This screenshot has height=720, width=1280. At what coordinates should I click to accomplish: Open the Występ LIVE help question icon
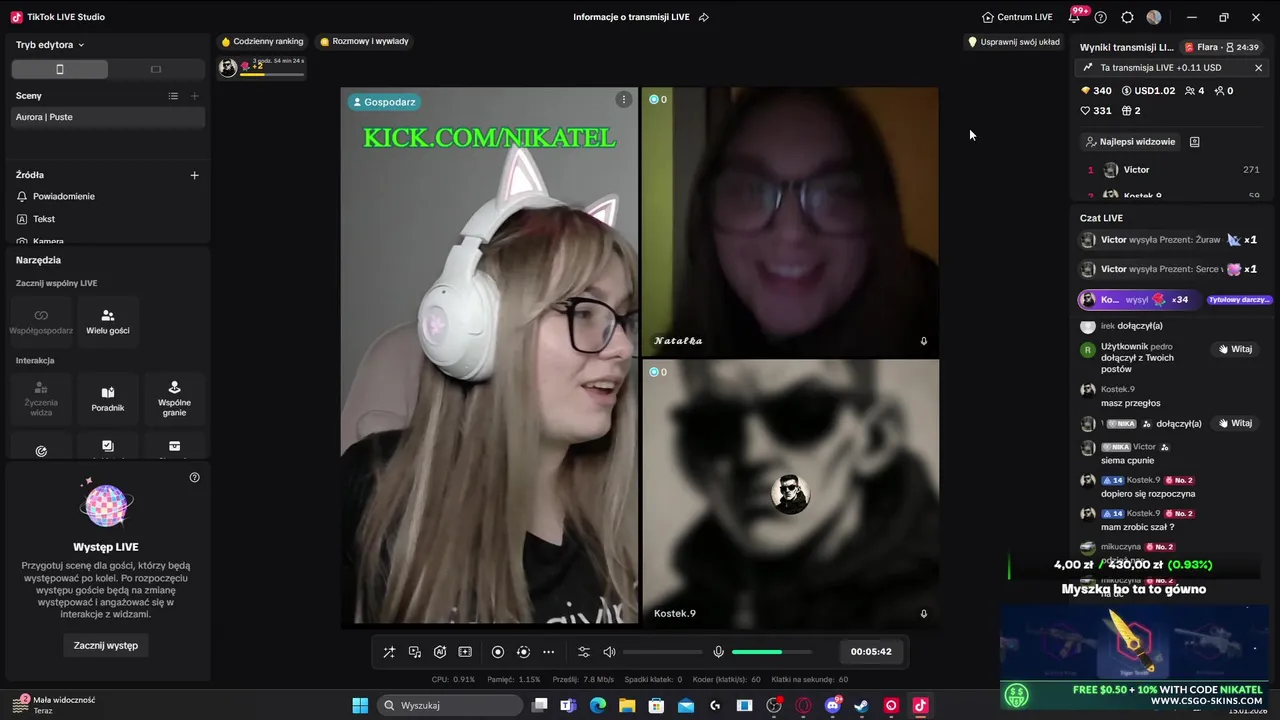[x=195, y=477]
